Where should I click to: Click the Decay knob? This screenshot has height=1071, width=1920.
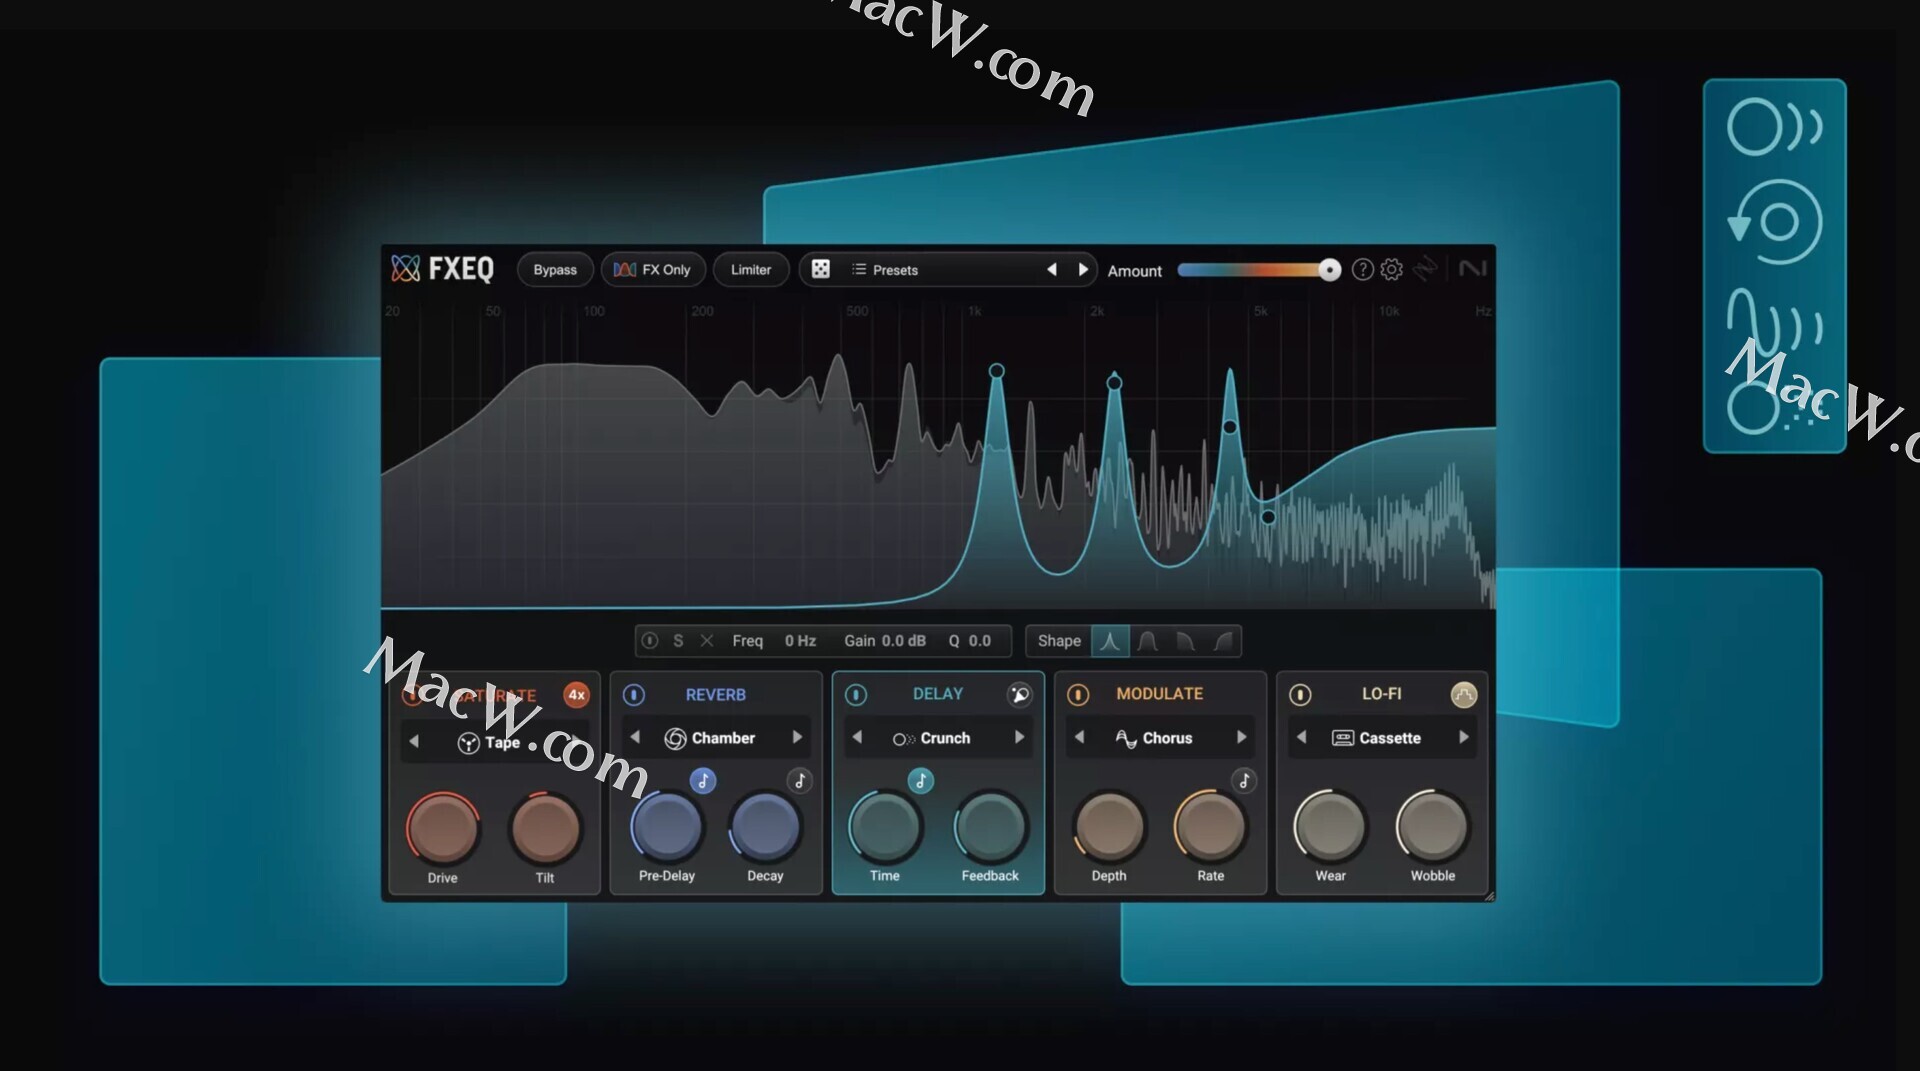click(765, 826)
